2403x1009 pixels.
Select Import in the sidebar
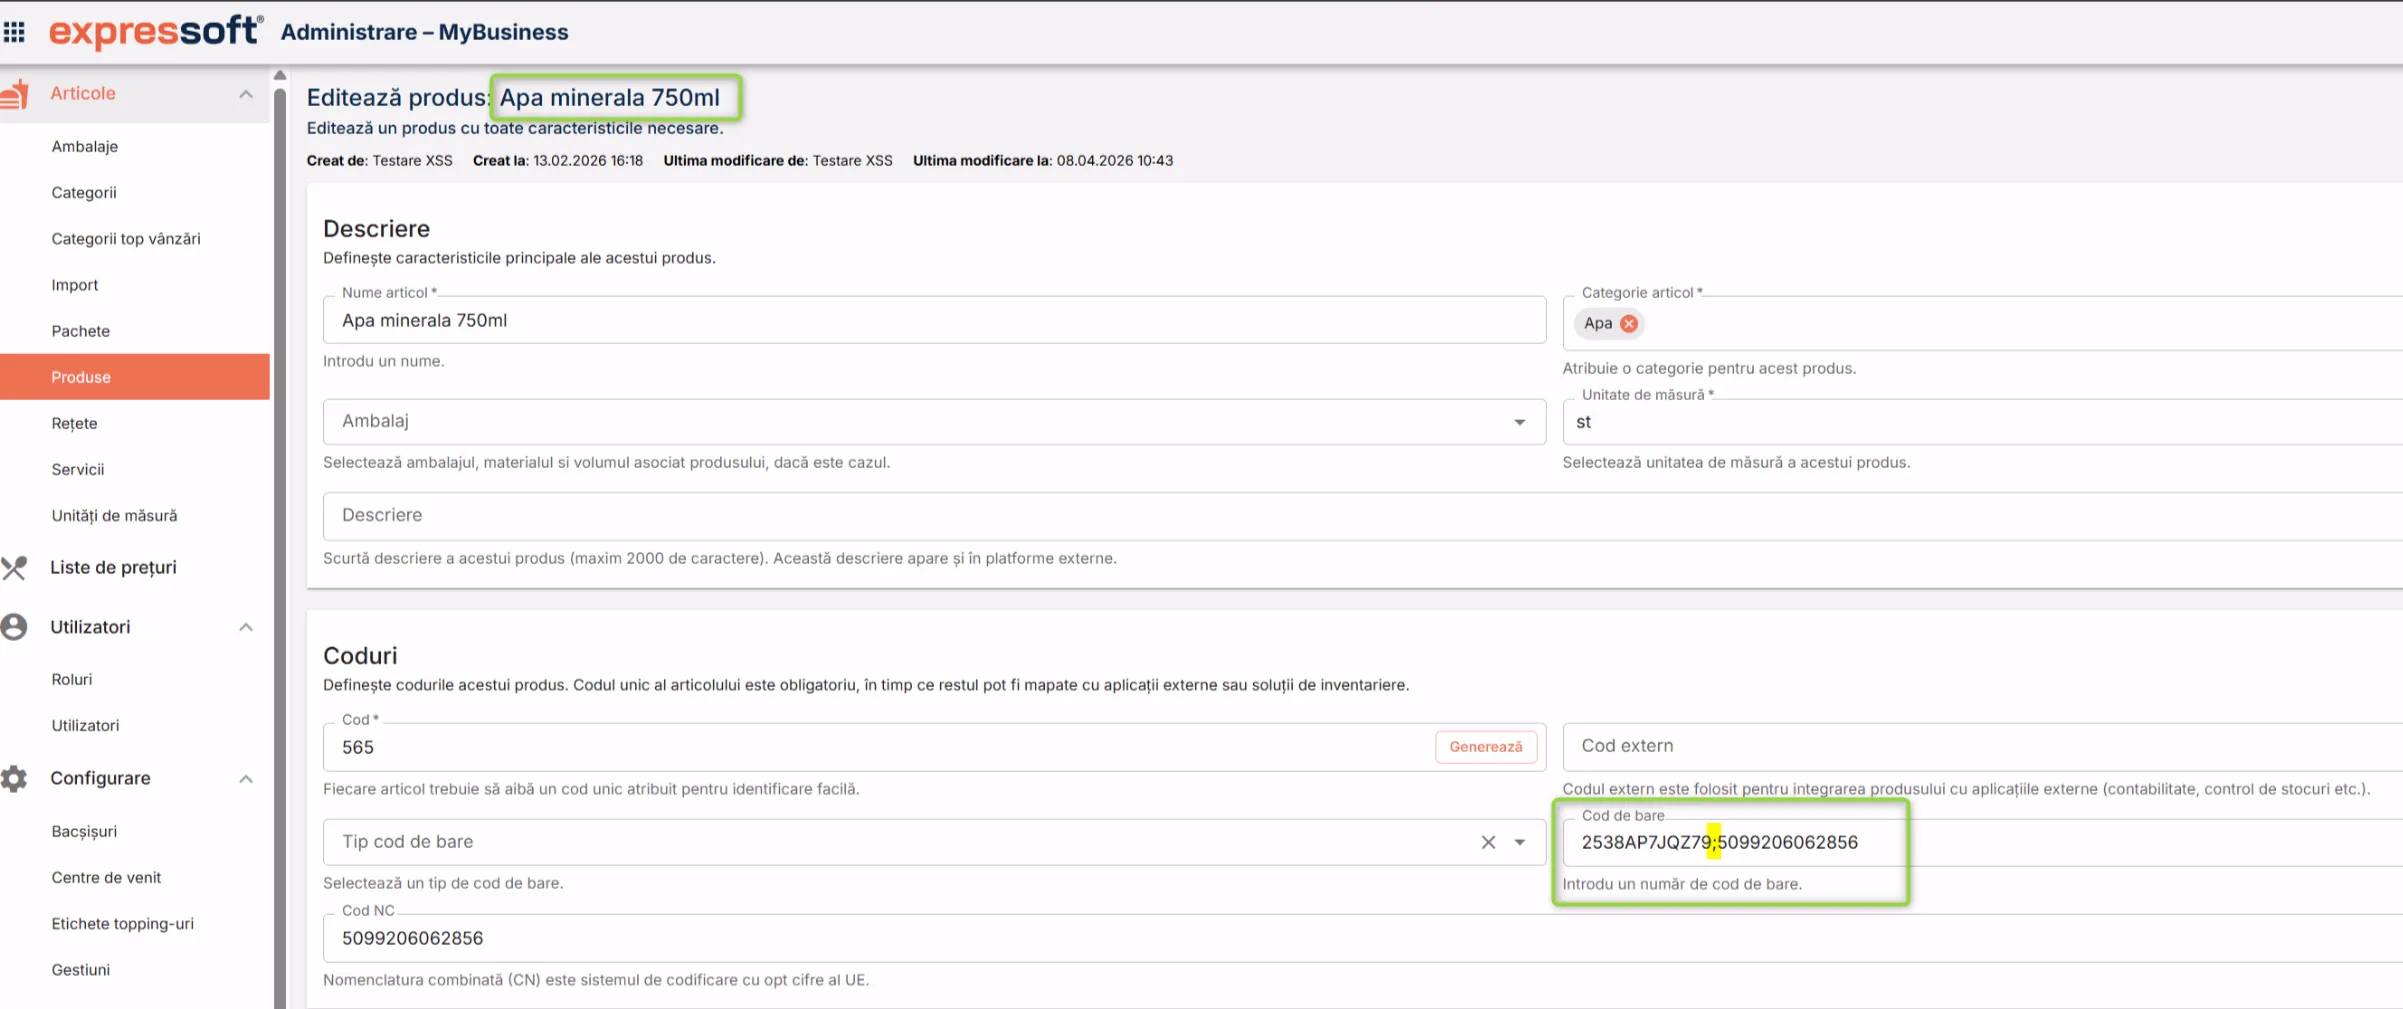[x=75, y=285]
